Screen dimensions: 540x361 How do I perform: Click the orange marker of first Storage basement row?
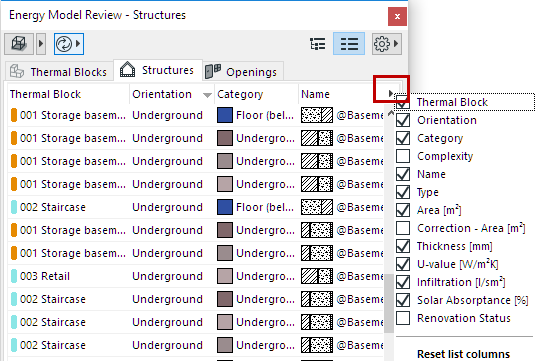(x=14, y=115)
